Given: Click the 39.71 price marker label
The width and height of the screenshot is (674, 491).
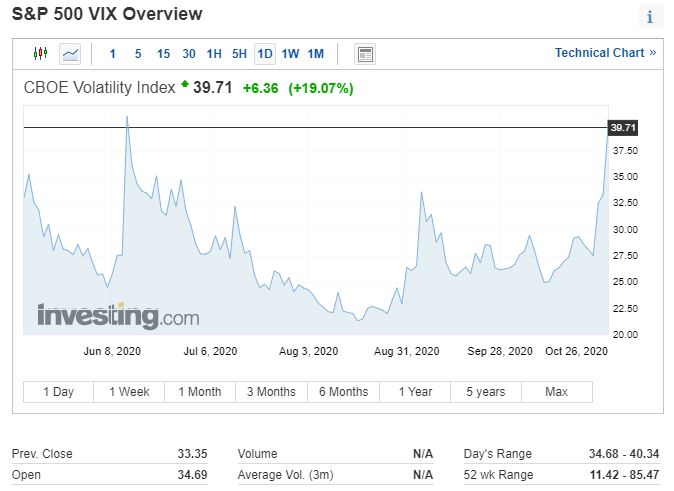Looking at the screenshot, I should (x=623, y=128).
